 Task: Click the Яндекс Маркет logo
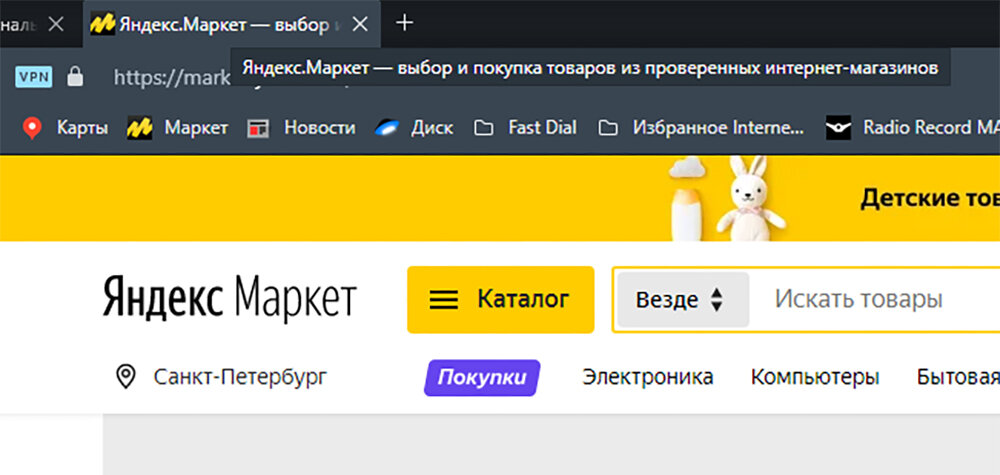(x=230, y=300)
